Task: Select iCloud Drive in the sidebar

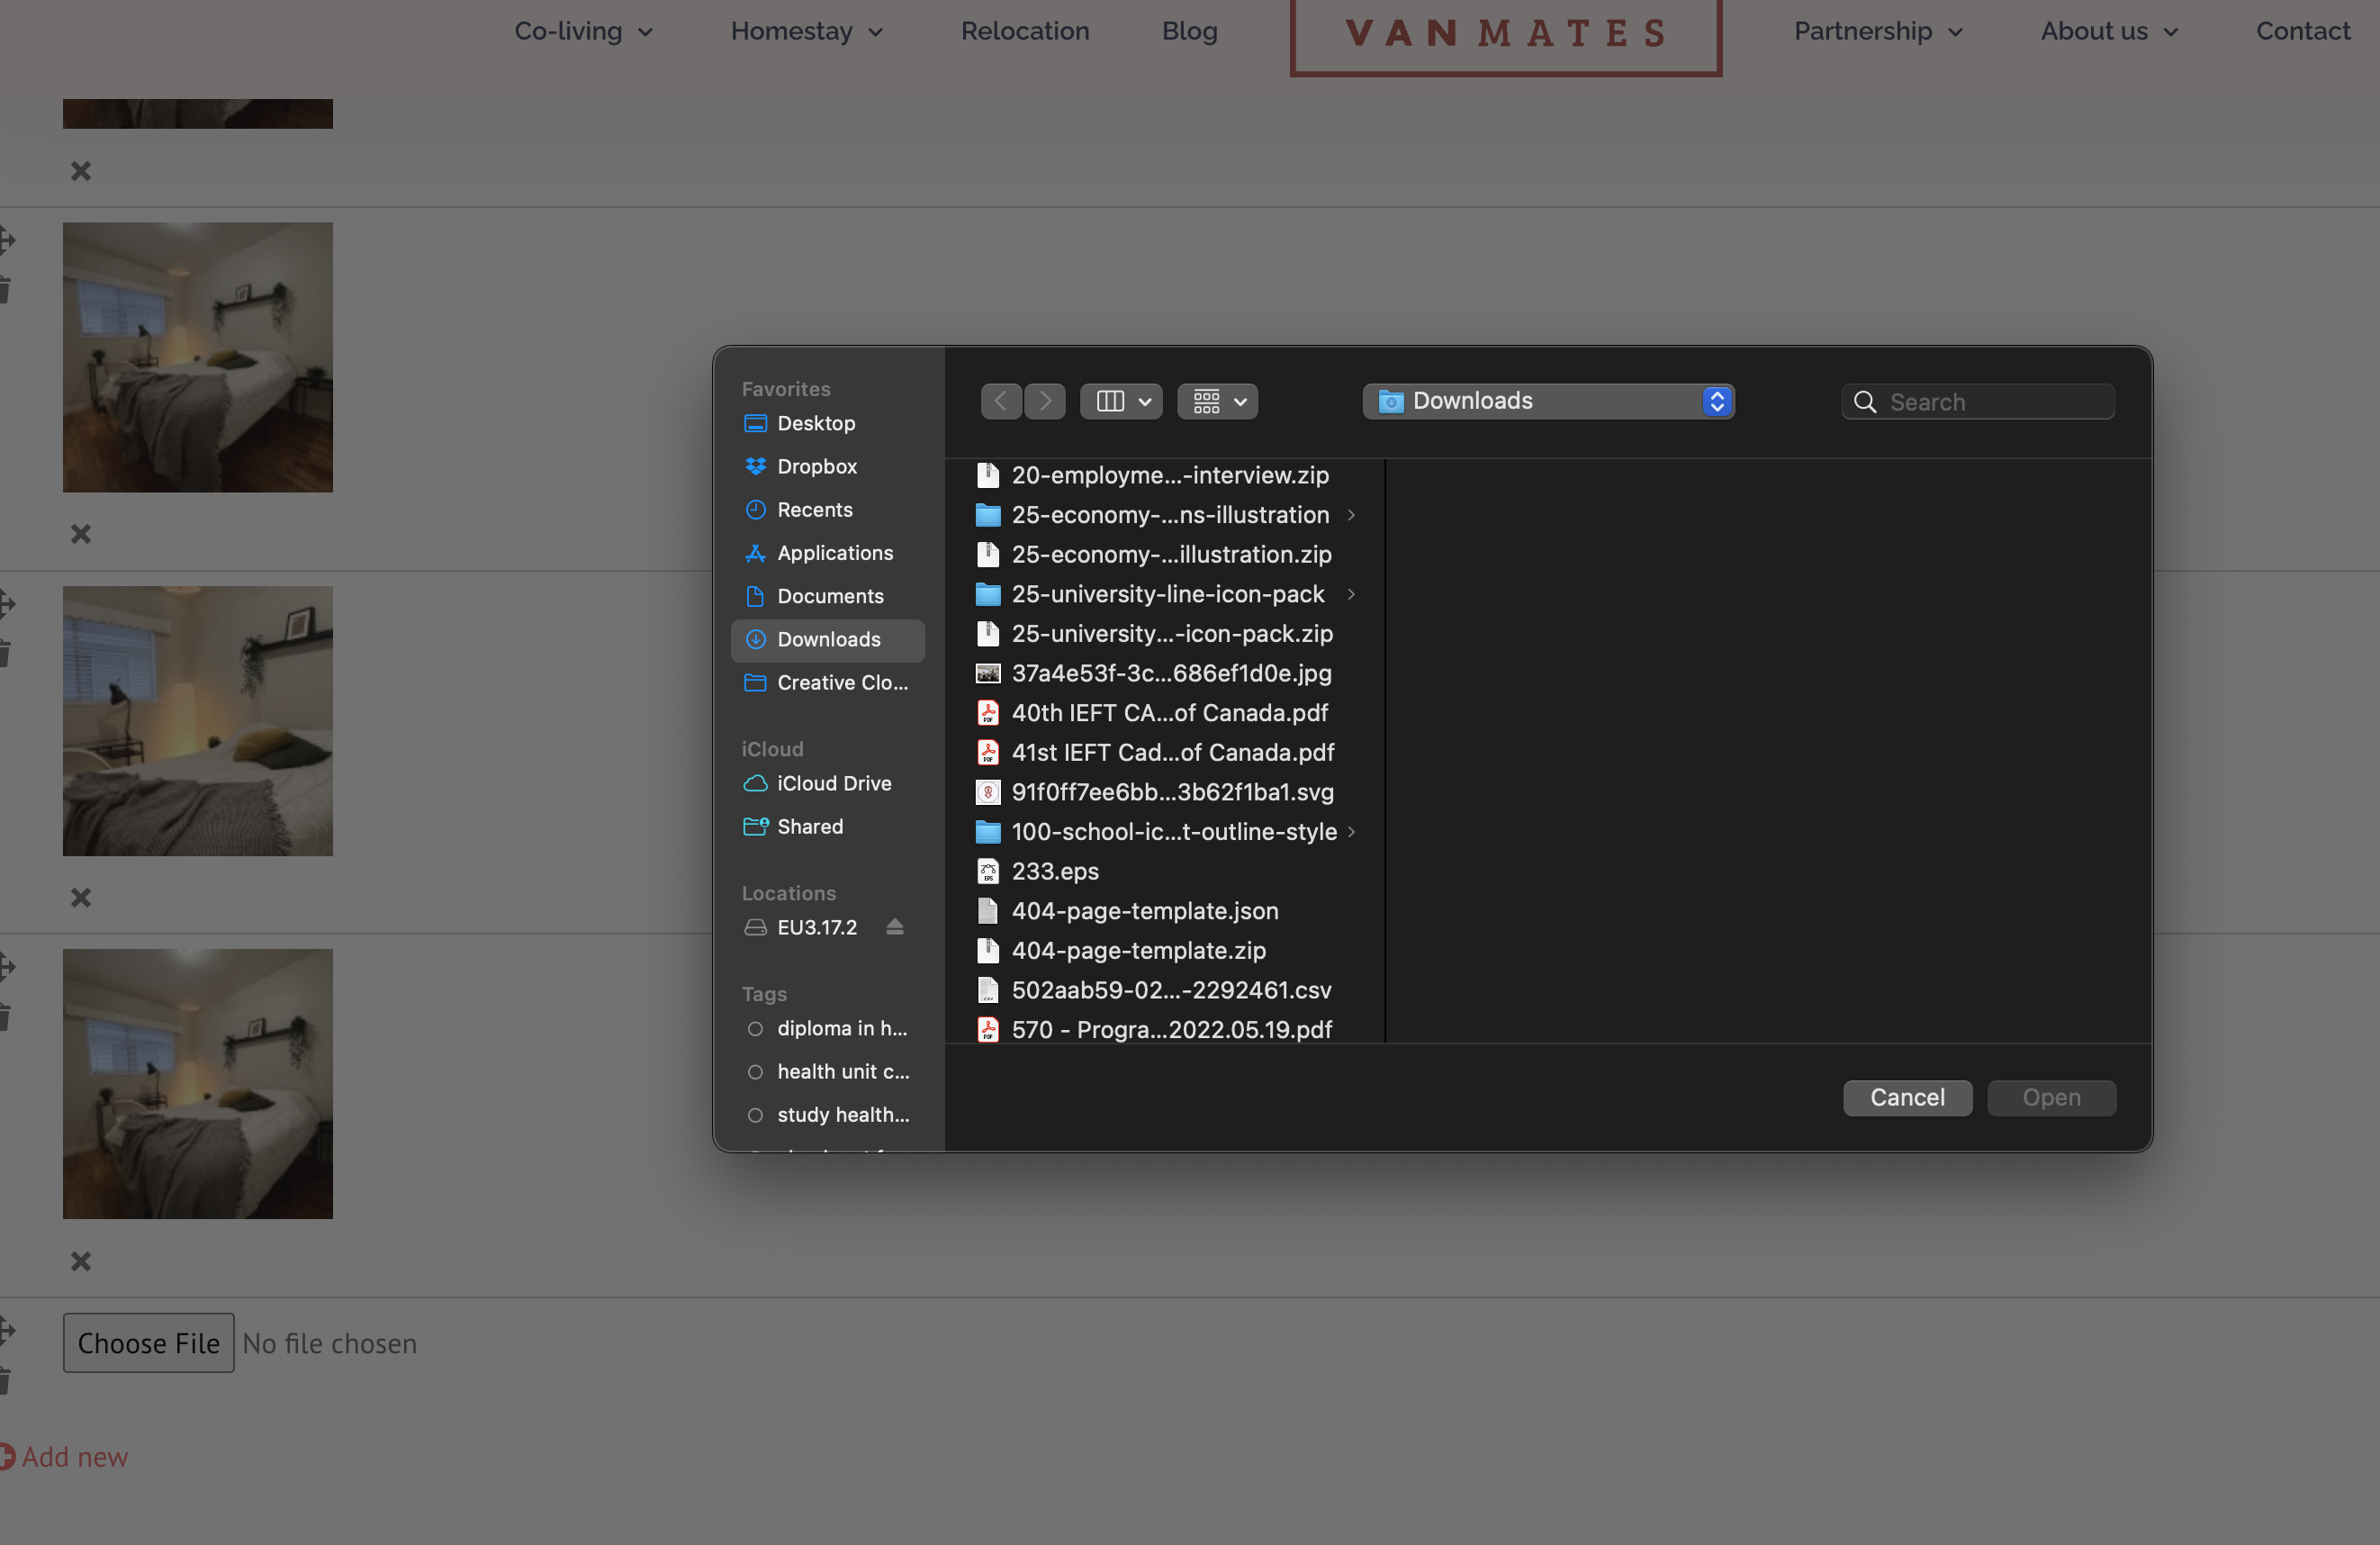Action: click(x=827, y=783)
